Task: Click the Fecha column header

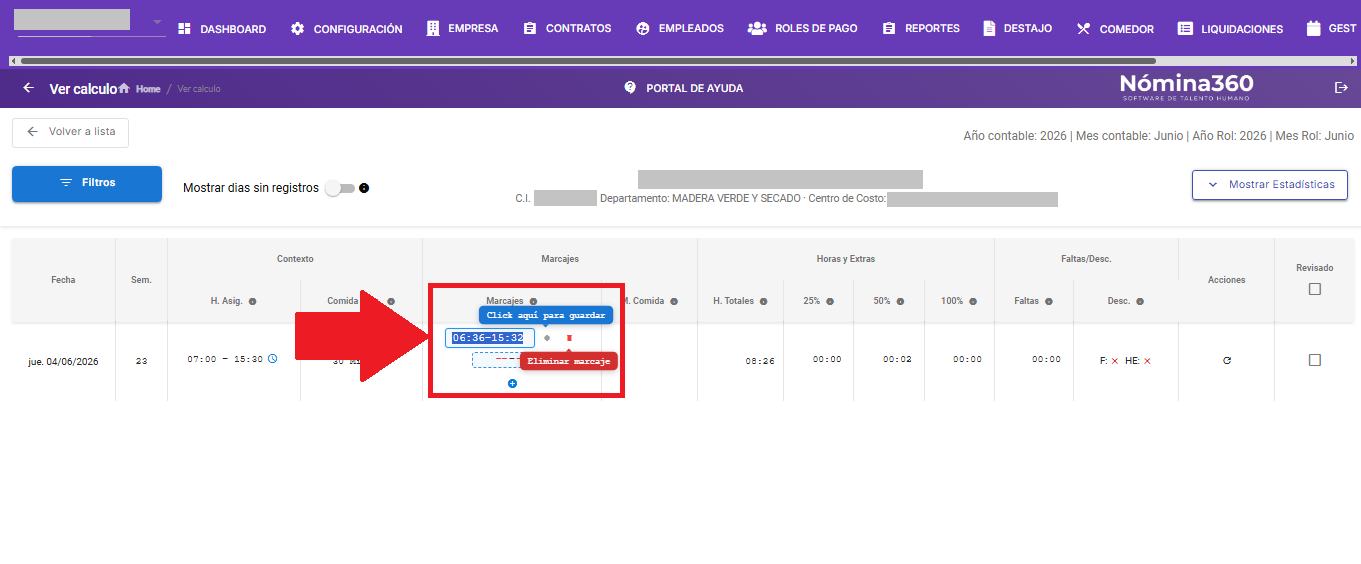Action: coord(63,280)
